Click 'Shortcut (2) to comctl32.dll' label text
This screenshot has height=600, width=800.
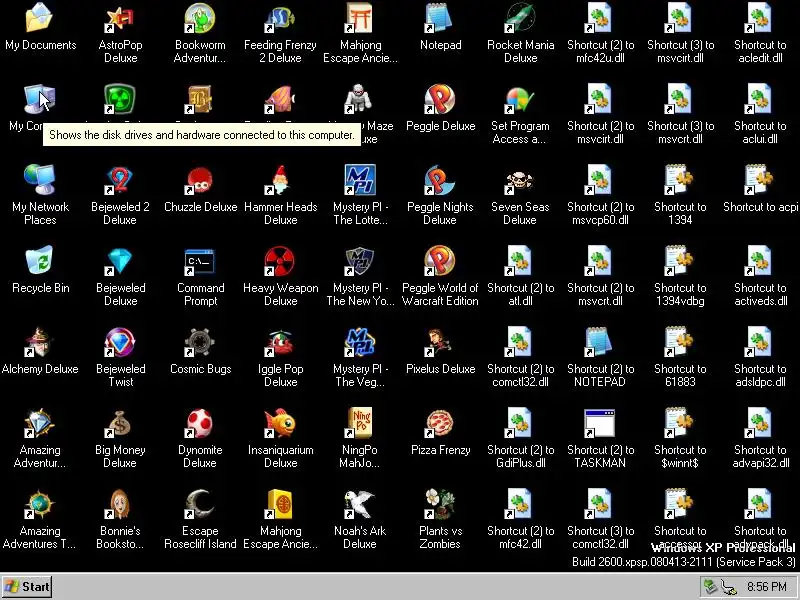point(520,376)
